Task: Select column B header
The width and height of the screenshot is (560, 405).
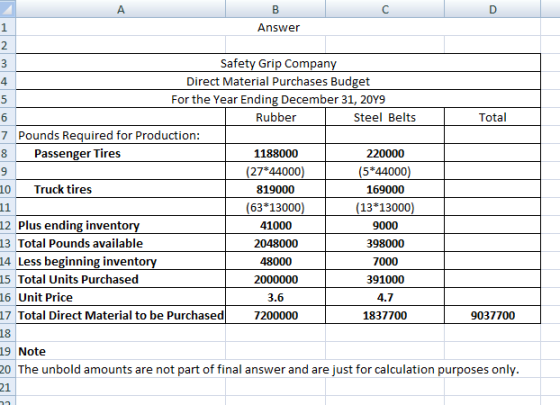Action: tap(275, 9)
